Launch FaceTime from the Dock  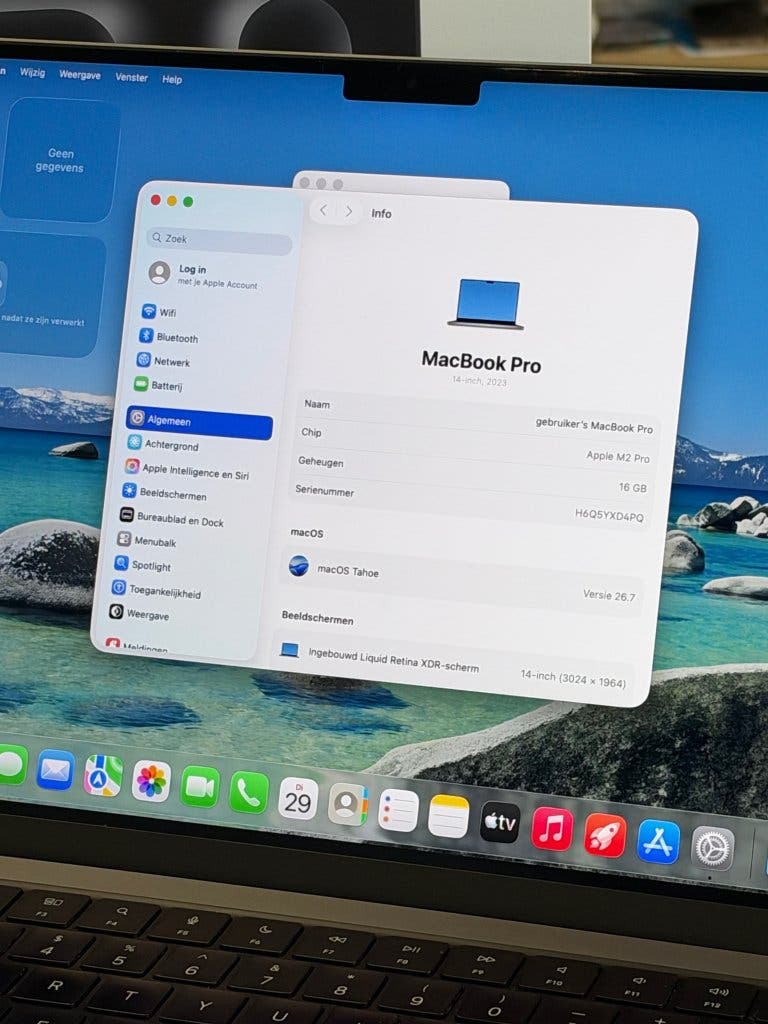[x=200, y=788]
